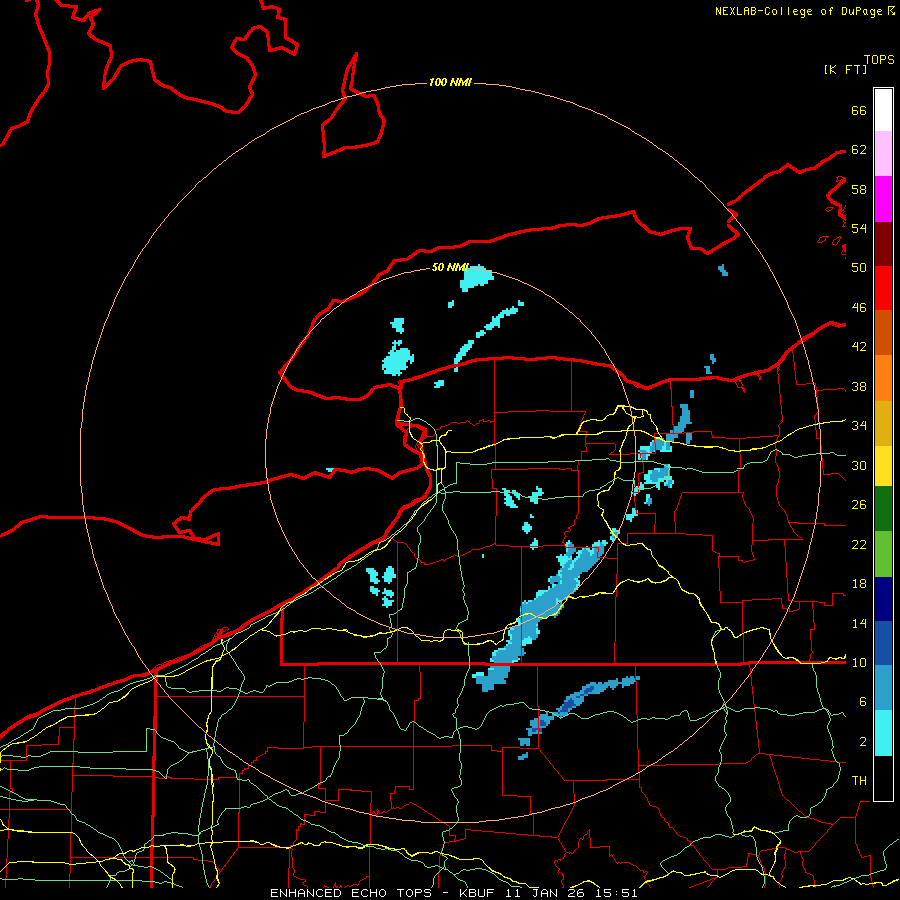Select the magenta legend color band
Viewport: 900px width, 900px height.
point(883,199)
